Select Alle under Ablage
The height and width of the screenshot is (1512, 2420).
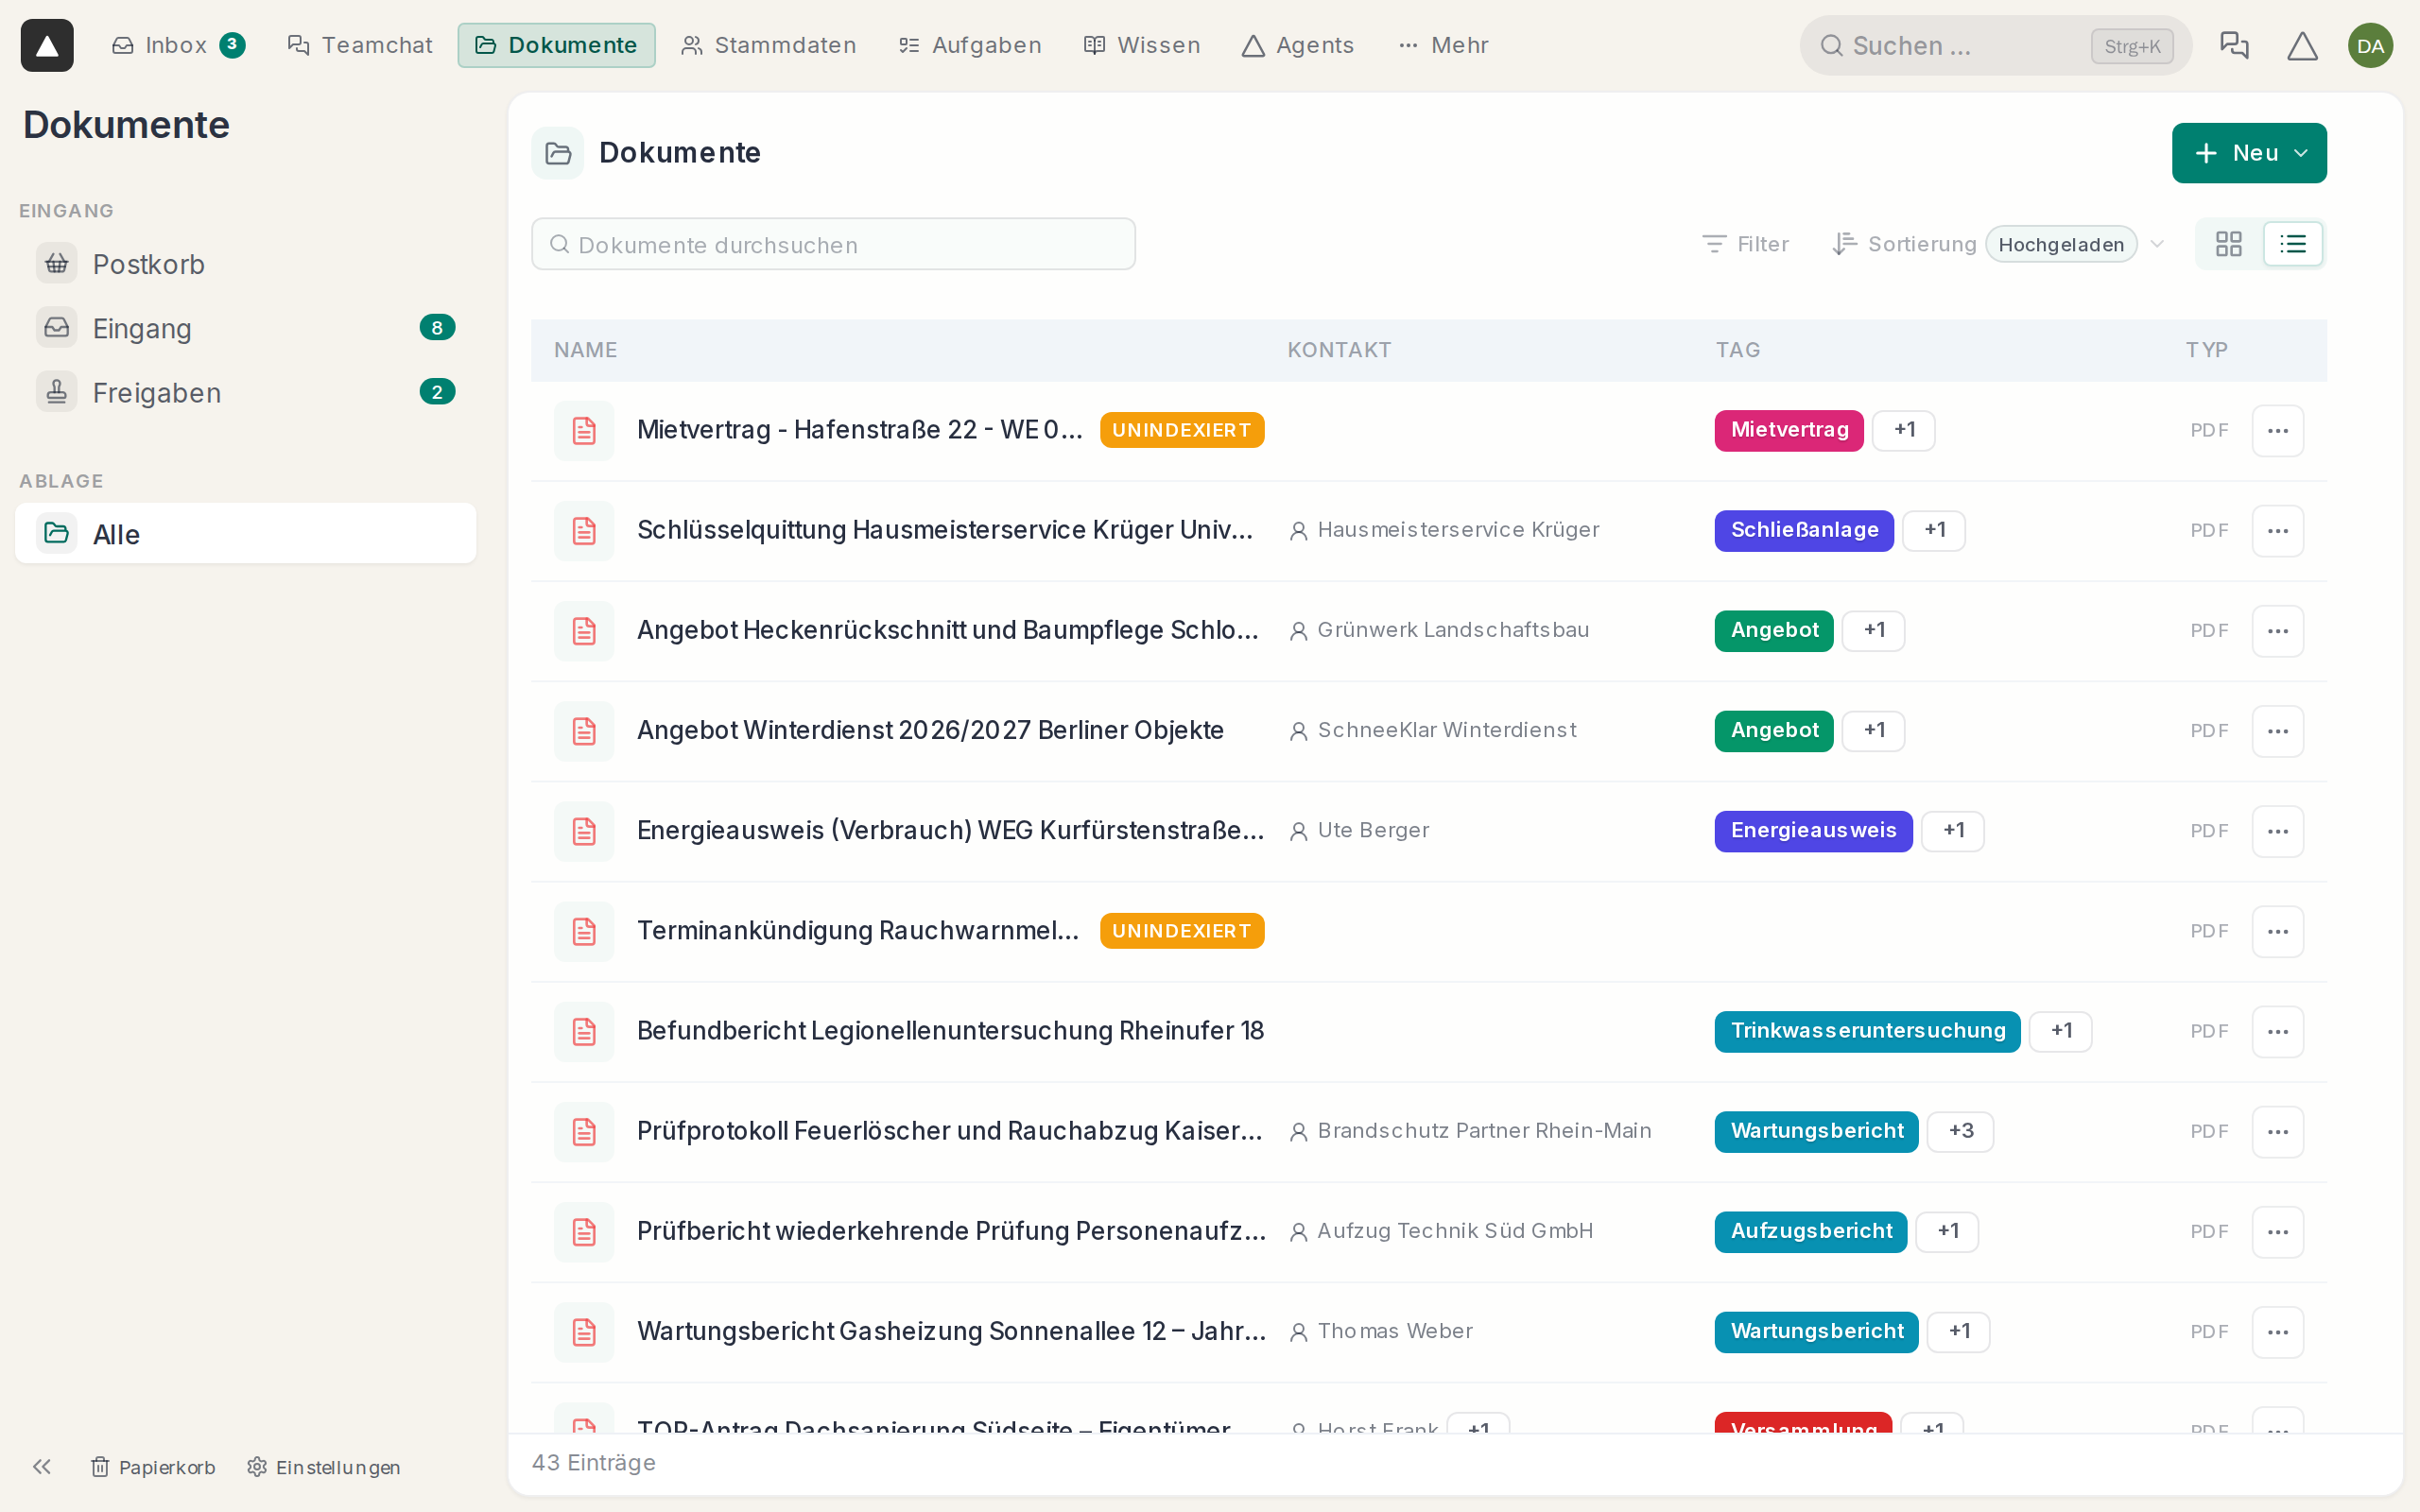coord(245,534)
